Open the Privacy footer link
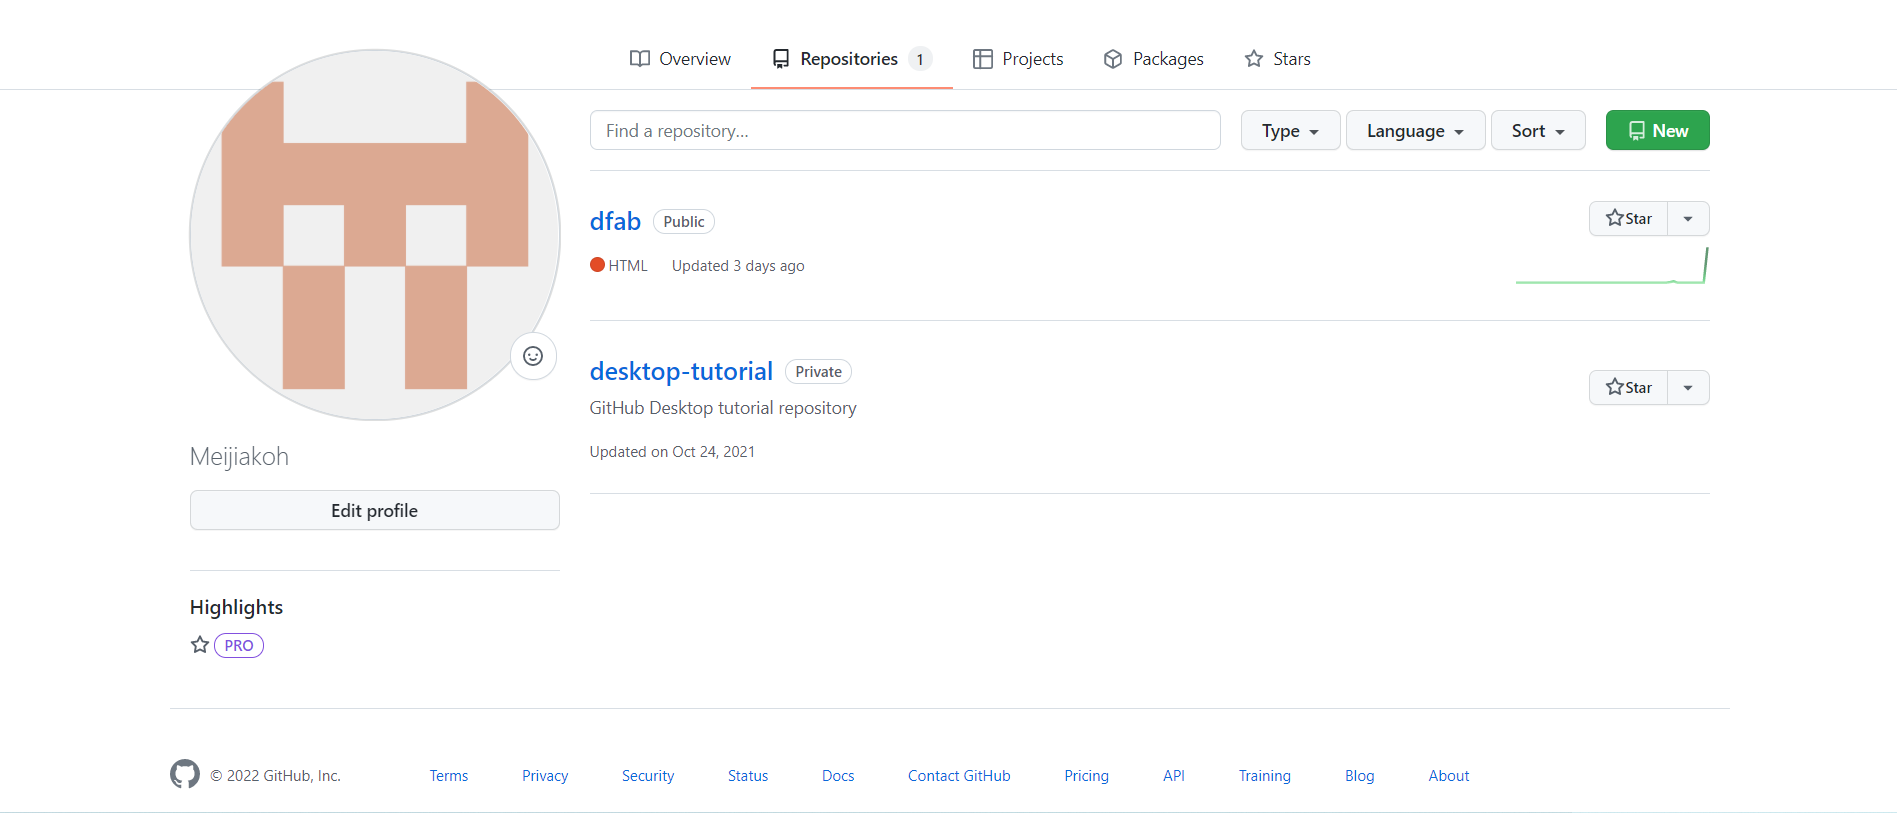This screenshot has width=1897, height=813. coord(545,776)
